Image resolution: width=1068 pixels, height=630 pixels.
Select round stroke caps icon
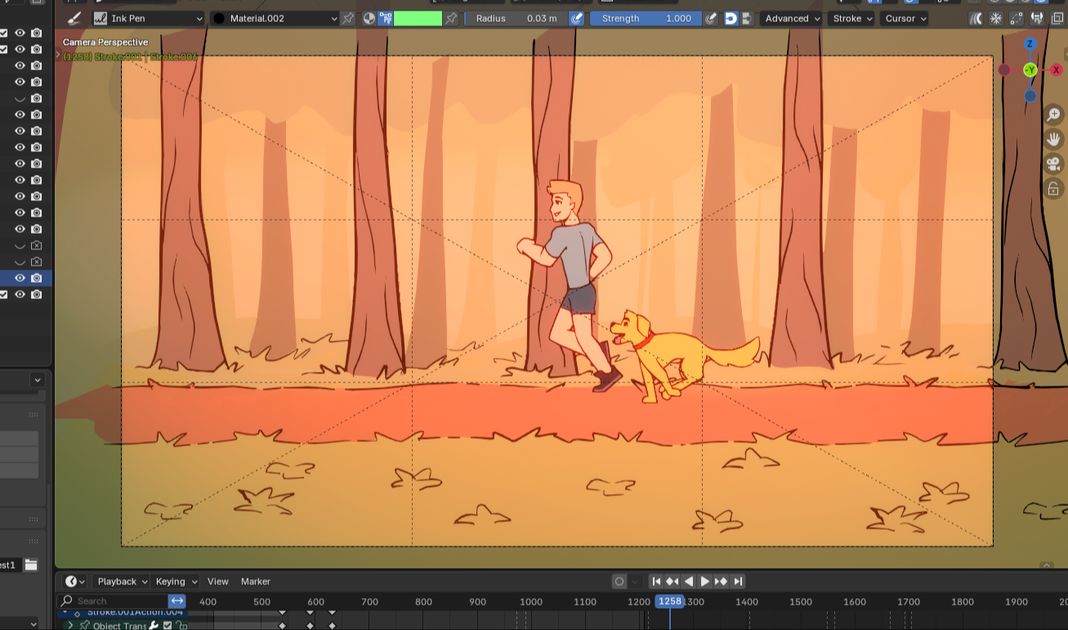(730, 18)
